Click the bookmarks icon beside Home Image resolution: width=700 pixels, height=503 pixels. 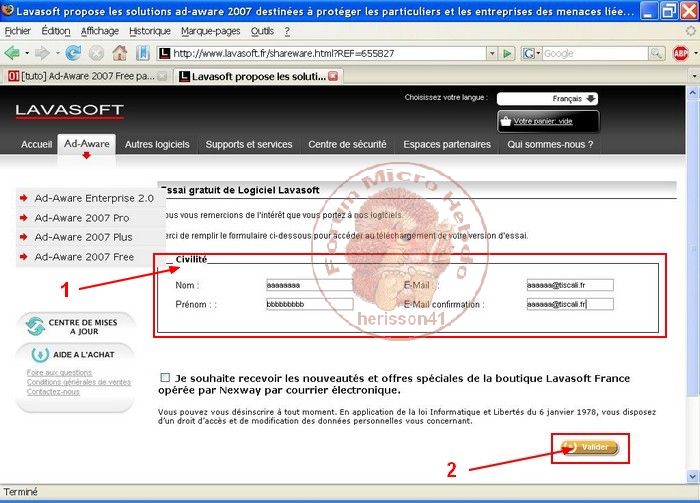click(142, 53)
